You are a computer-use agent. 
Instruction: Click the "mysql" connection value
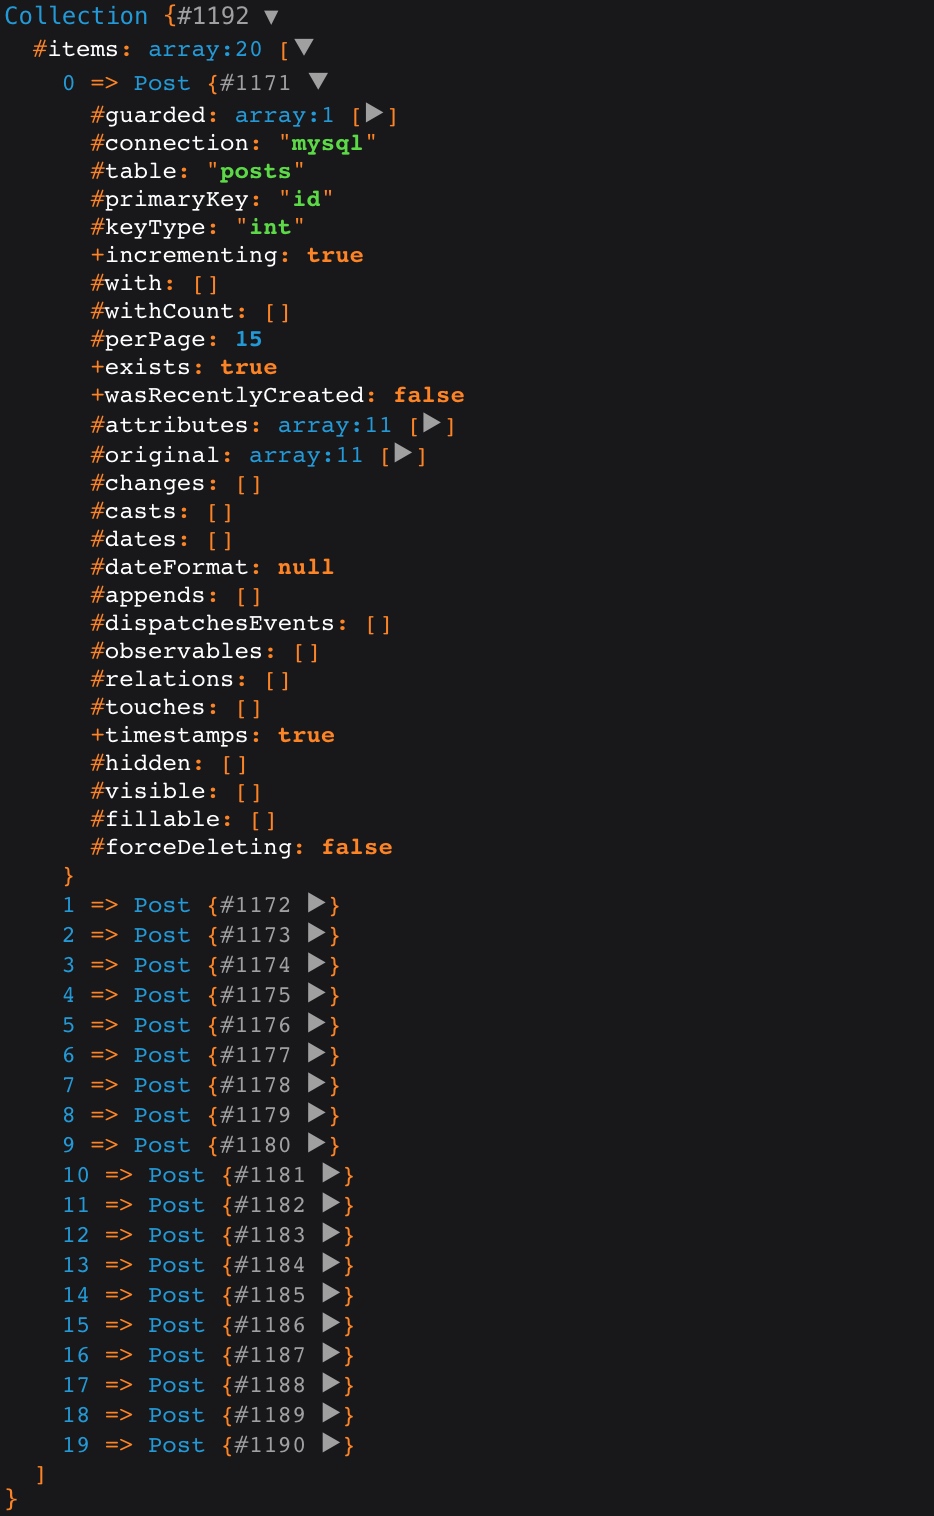coord(327,144)
